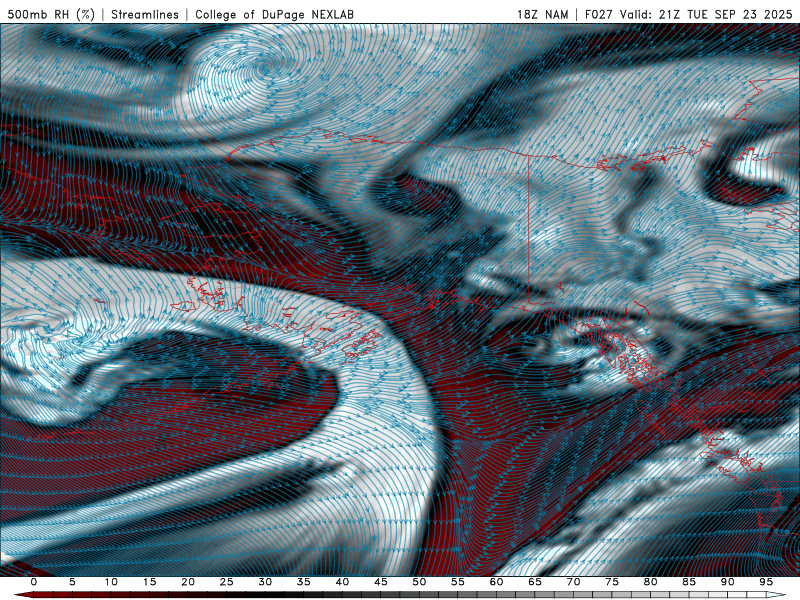Click the colorbar label "50"
Screen dimensions: 800x600
pyautogui.click(x=419, y=582)
